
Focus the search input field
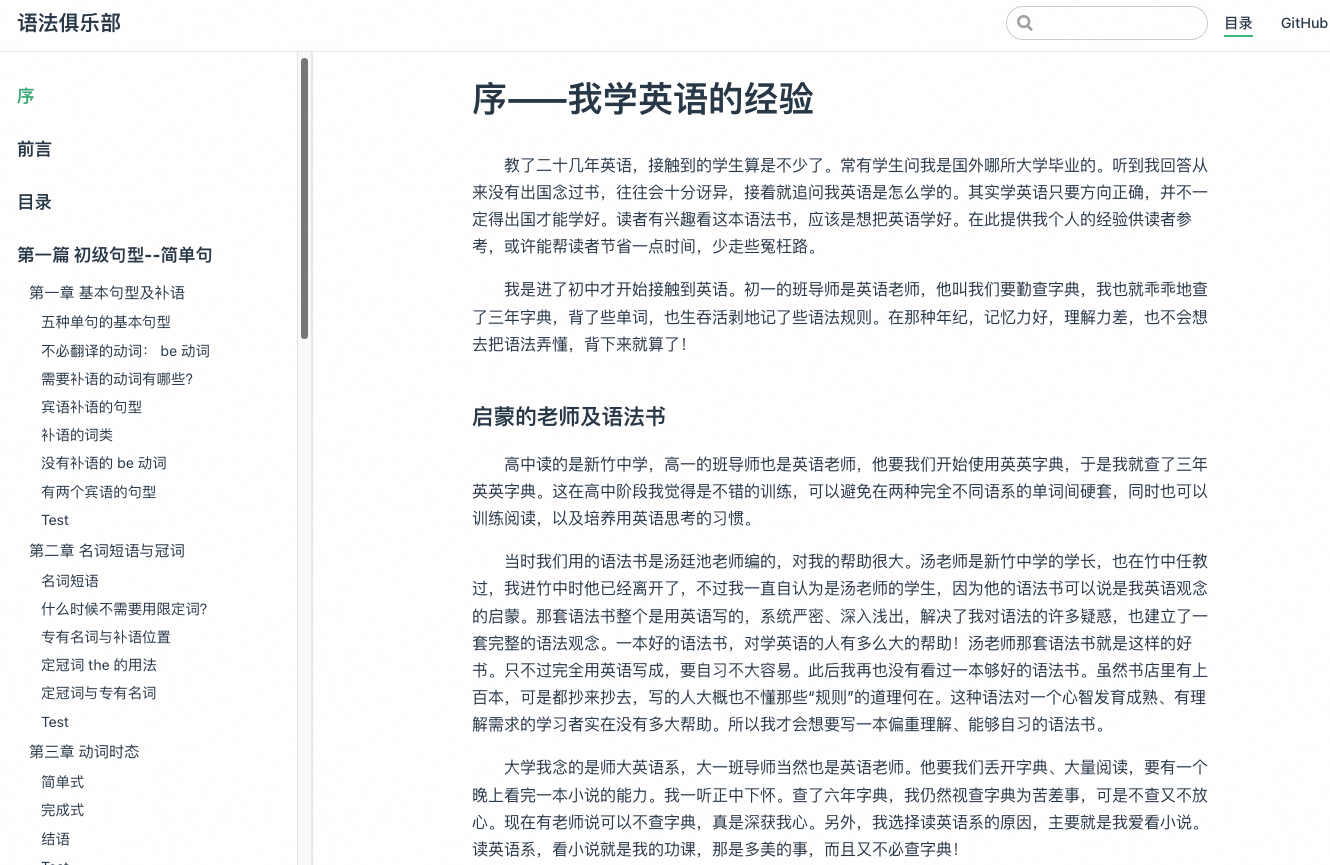click(1107, 23)
